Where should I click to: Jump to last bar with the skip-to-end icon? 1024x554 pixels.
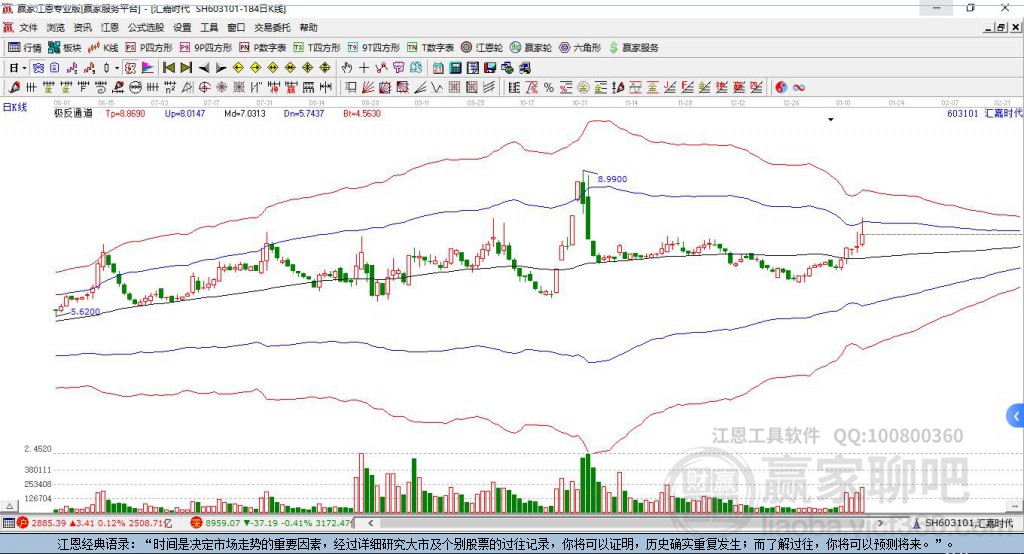click(x=186, y=68)
